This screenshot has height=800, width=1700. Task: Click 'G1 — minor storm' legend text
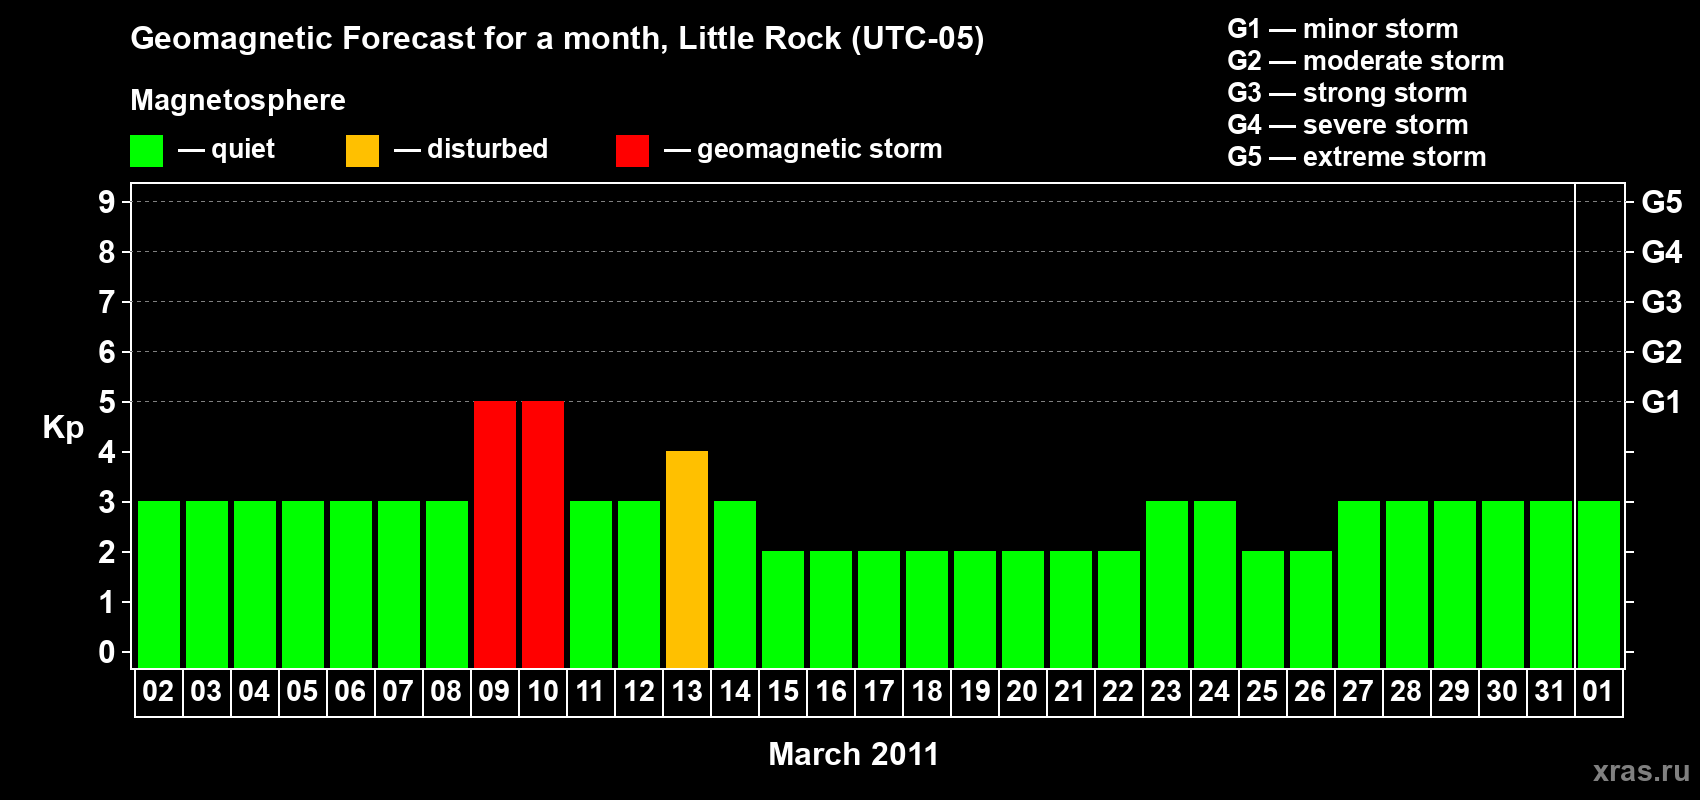pos(1343,29)
